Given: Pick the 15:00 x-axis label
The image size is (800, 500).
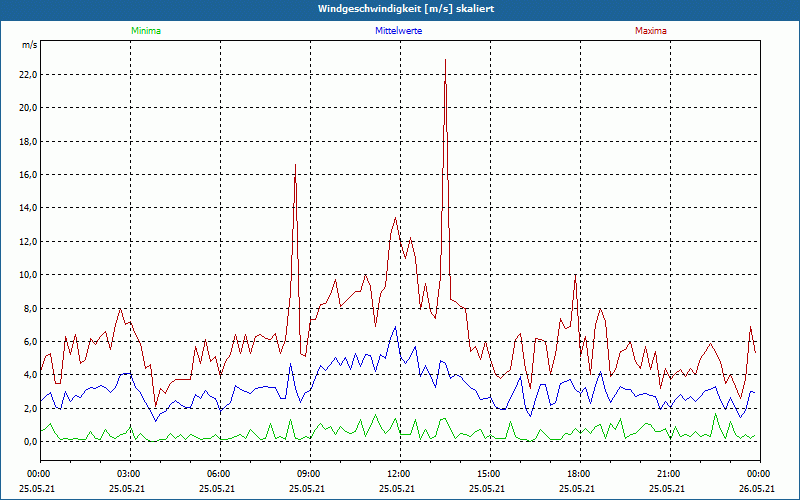Looking at the screenshot, I should [489, 474].
